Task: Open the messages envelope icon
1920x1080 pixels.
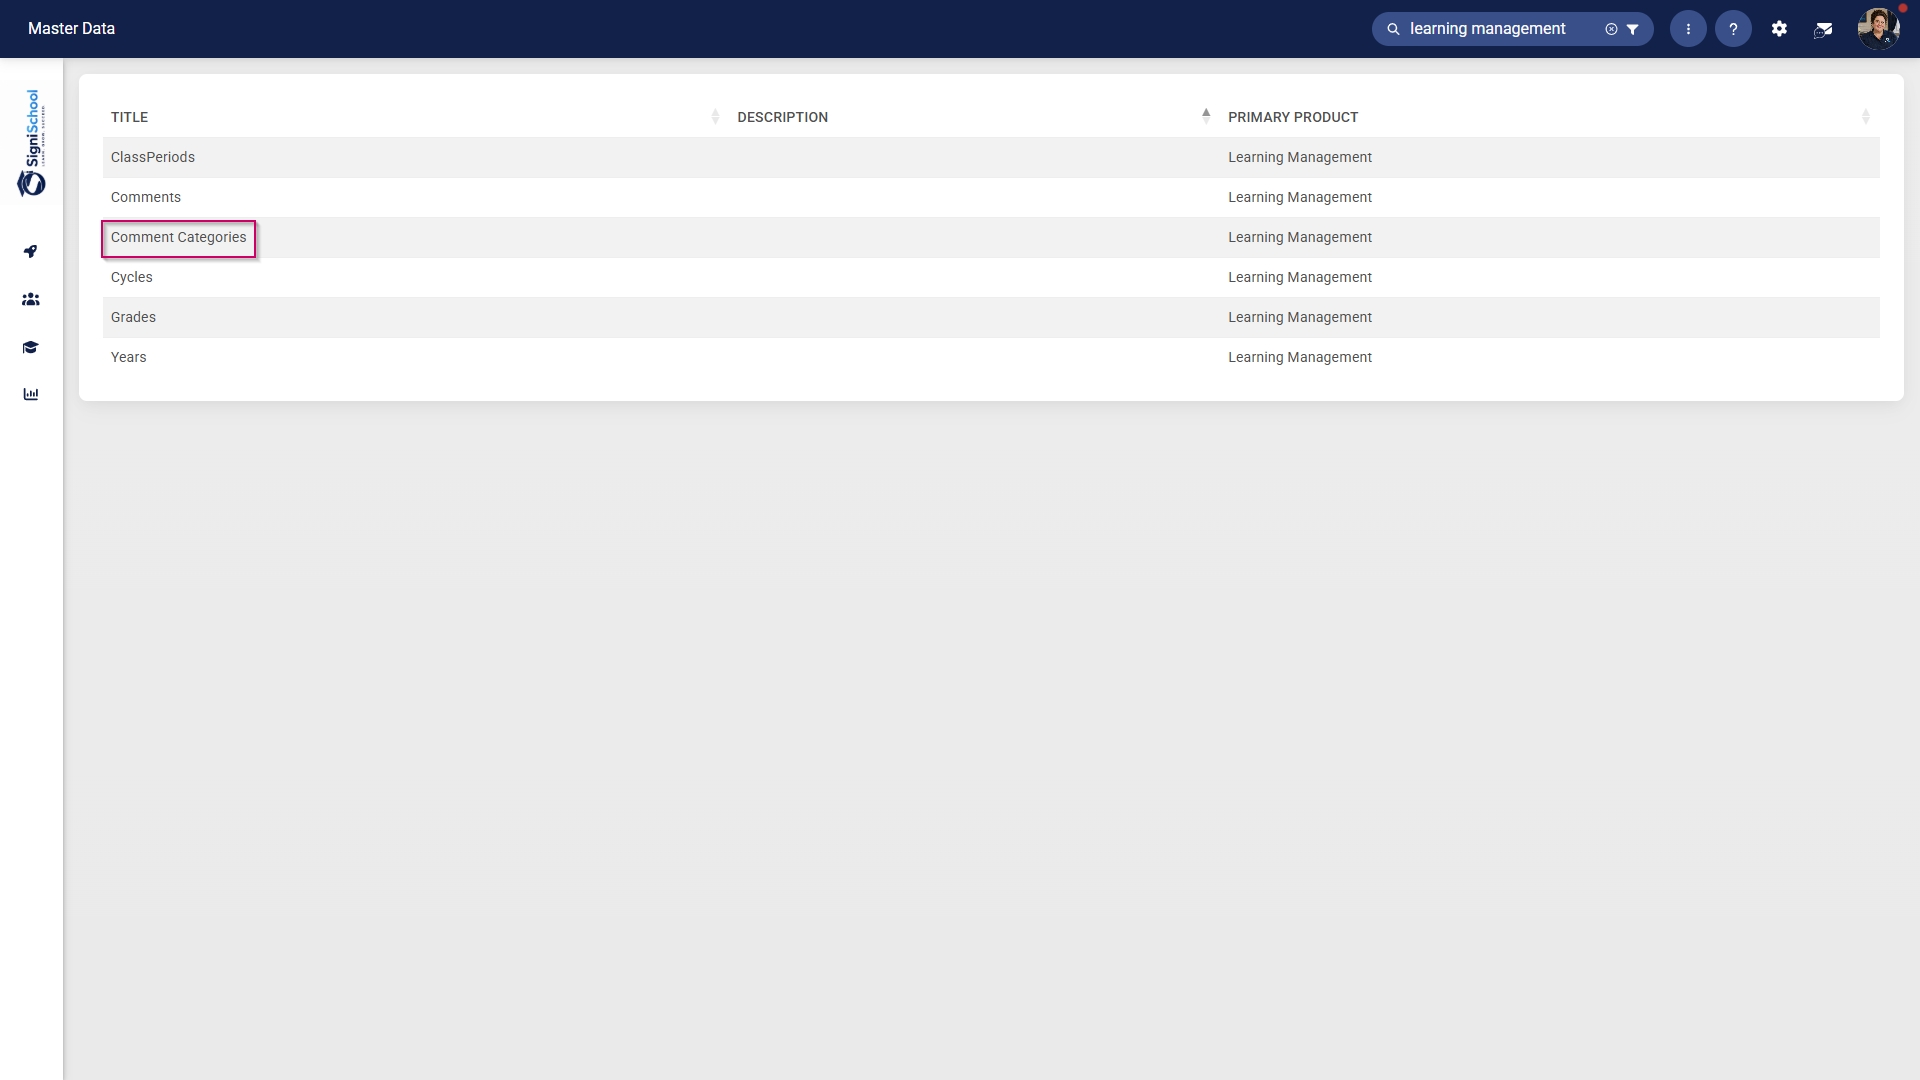Action: (1823, 30)
